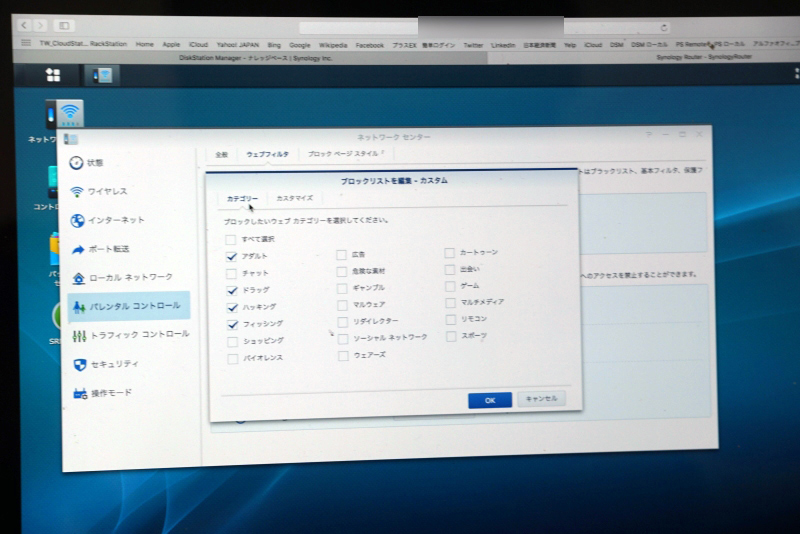Check the 危険な素材 category

pyautogui.click(x=342, y=271)
